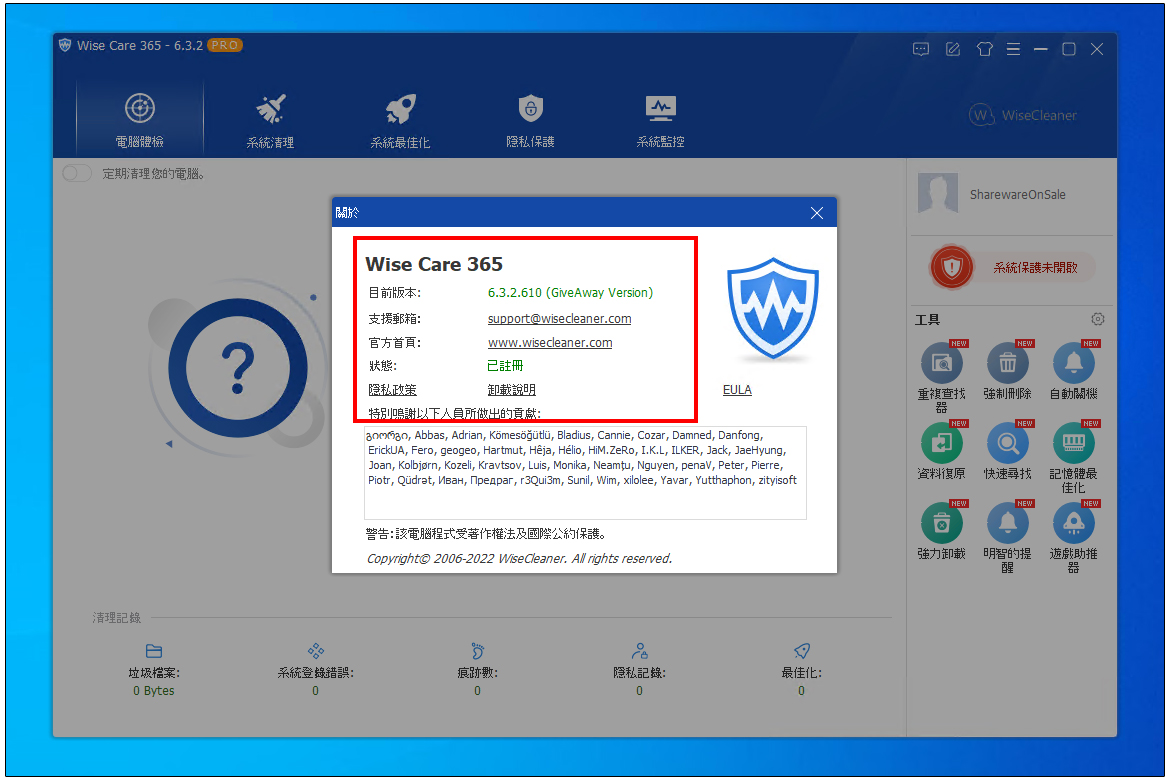The image size is (1170, 780).
Task: Open 系統監控 monitor tab
Action: (660, 119)
